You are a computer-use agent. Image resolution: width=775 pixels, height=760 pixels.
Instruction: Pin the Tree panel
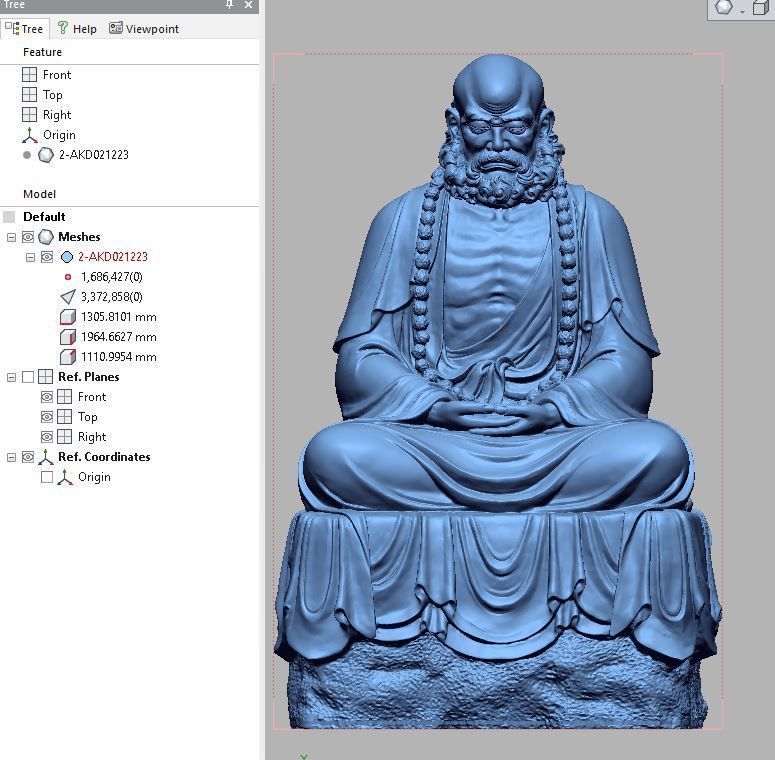[x=230, y=5]
